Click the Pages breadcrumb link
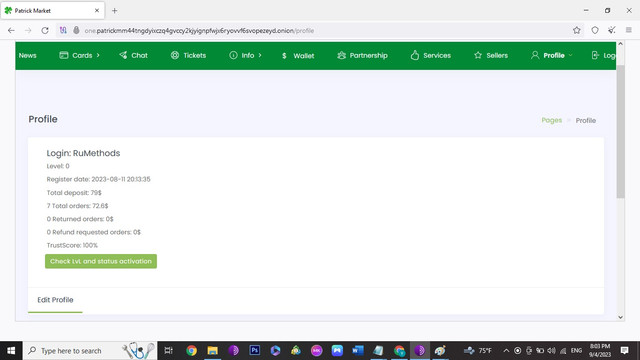 pos(551,120)
